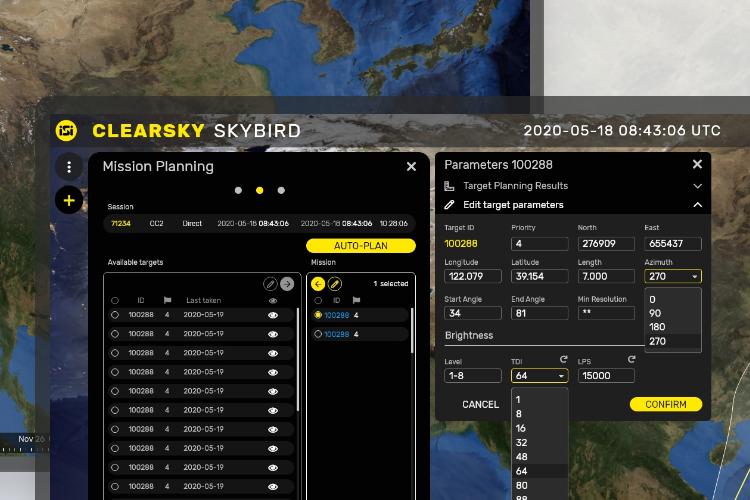Click edit pencil icon in Available targets

270,284
